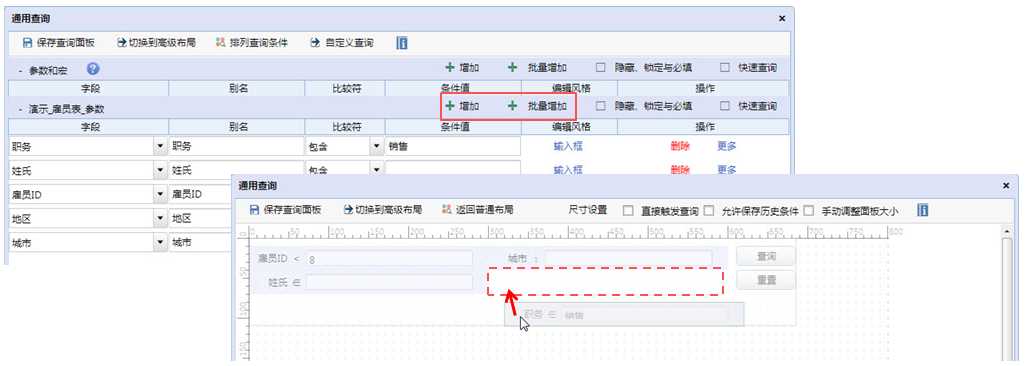This screenshot has height=366, width=1025.
Task: Open 包含 comparator dropdown in 职务 row
Action: [376, 146]
